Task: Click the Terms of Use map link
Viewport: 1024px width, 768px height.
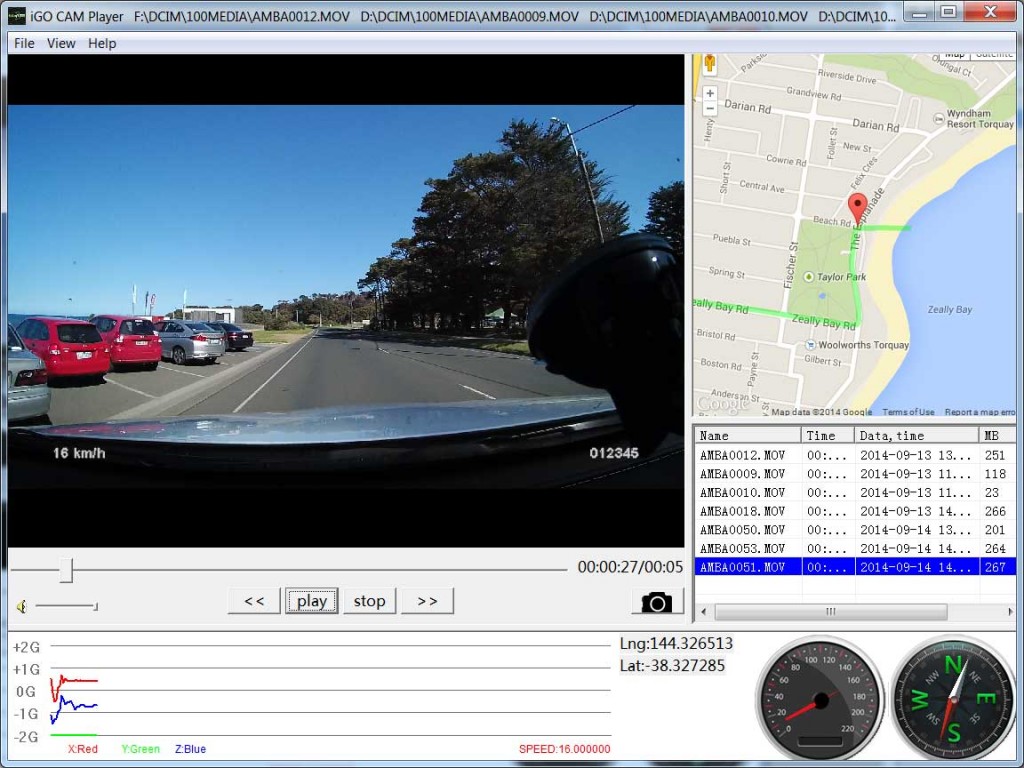Action: pyautogui.click(x=908, y=412)
